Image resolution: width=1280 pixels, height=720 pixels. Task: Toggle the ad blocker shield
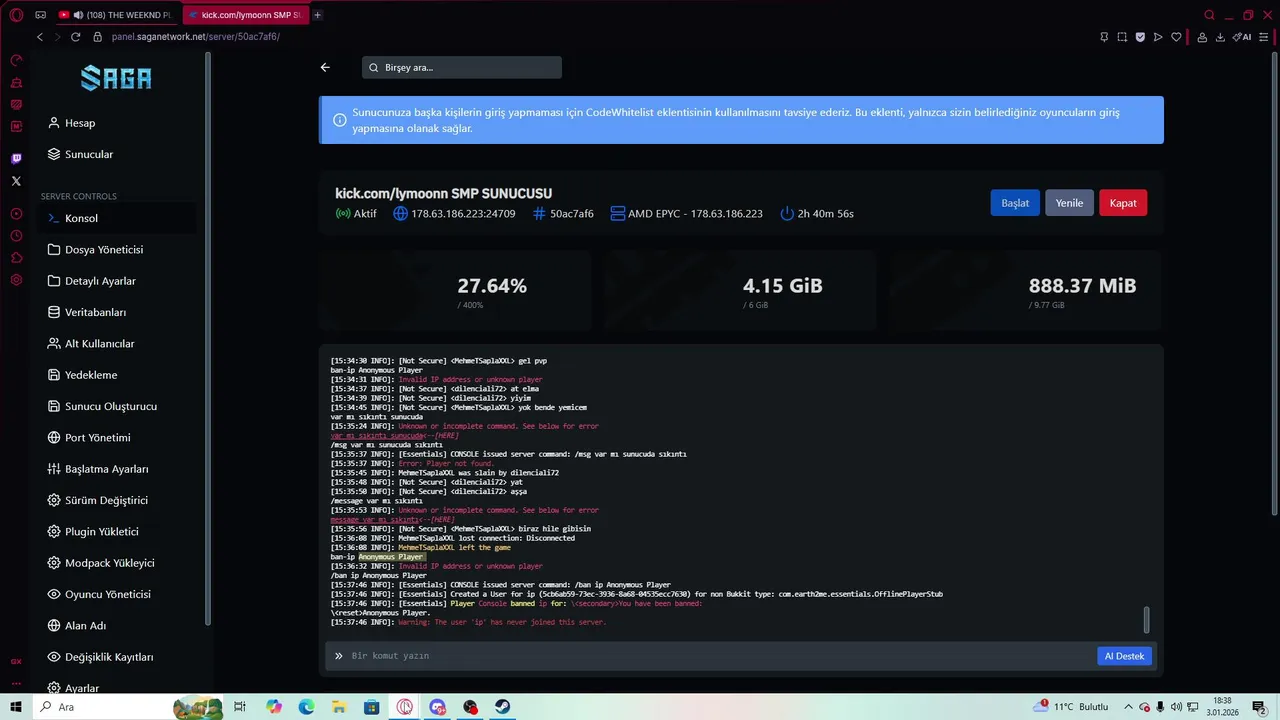click(x=1140, y=37)
